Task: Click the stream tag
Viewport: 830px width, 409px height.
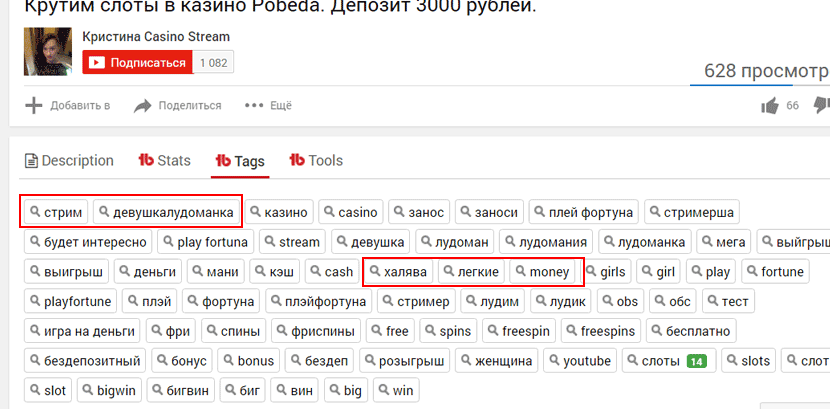Action: coord(293,242)
